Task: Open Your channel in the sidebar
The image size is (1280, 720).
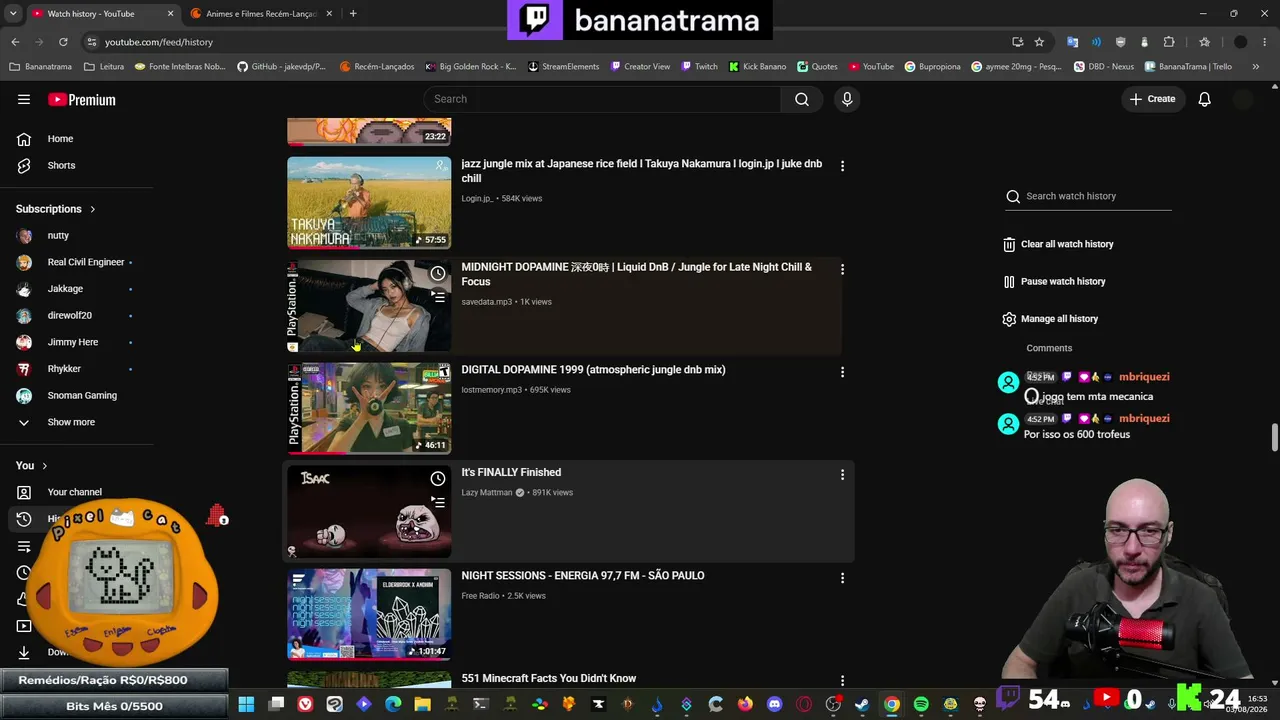Action: 77,492
